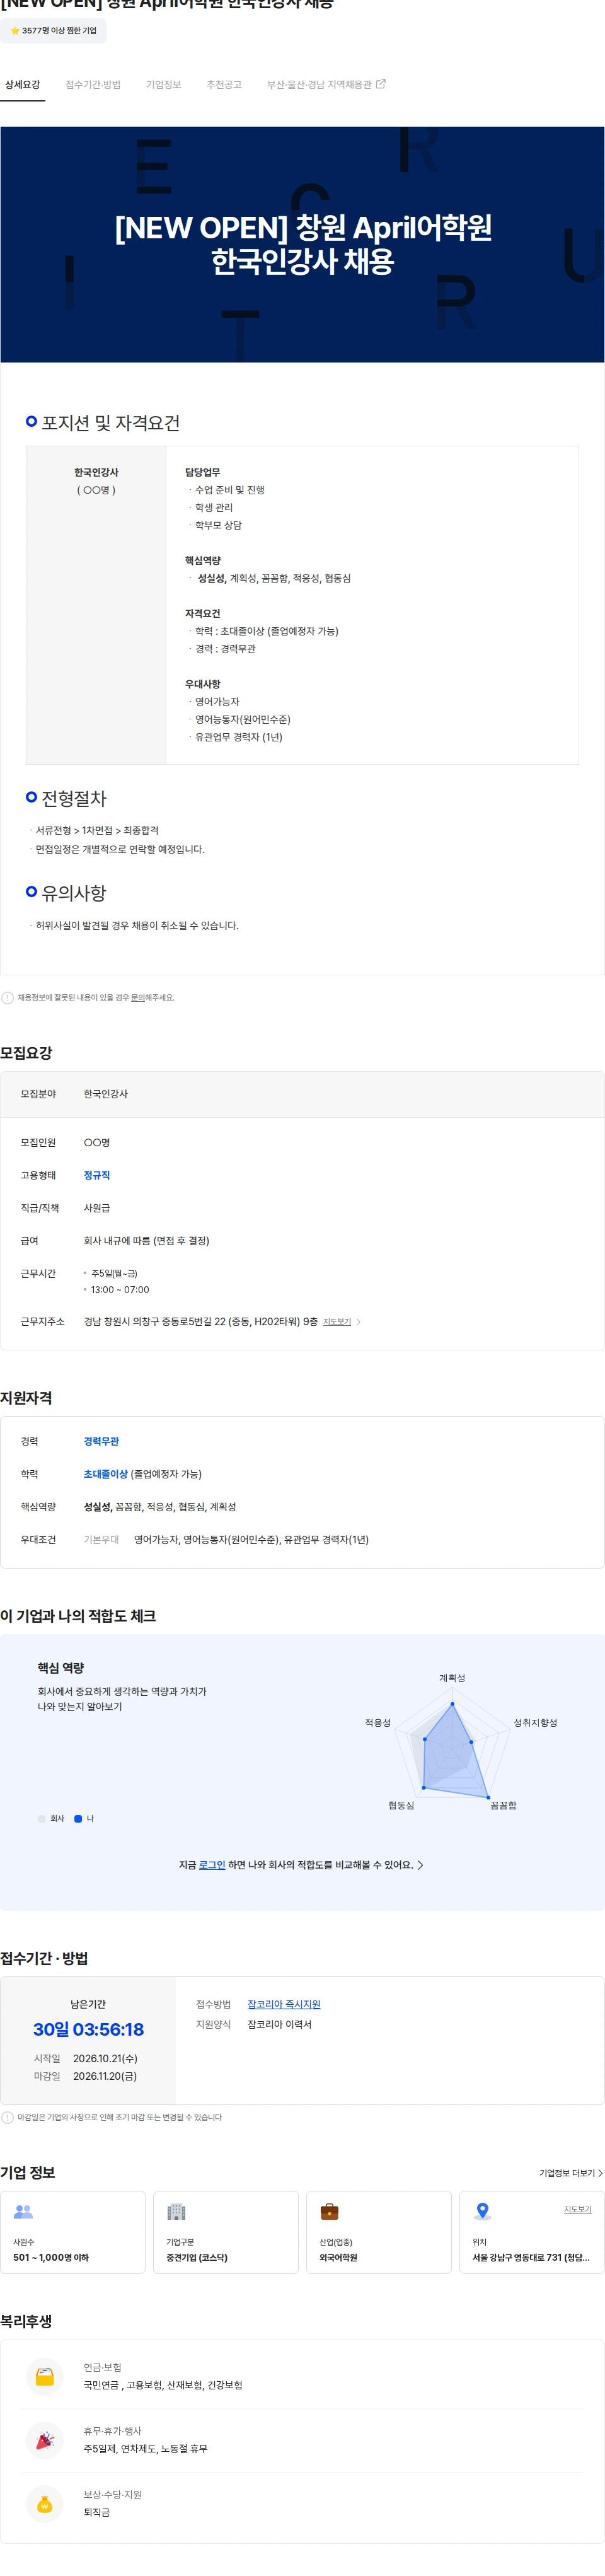Click the 적응성 label on radar chart
Image resolution: width=605 pixels, height=2576 pixels.
(x=378, y=1723)
